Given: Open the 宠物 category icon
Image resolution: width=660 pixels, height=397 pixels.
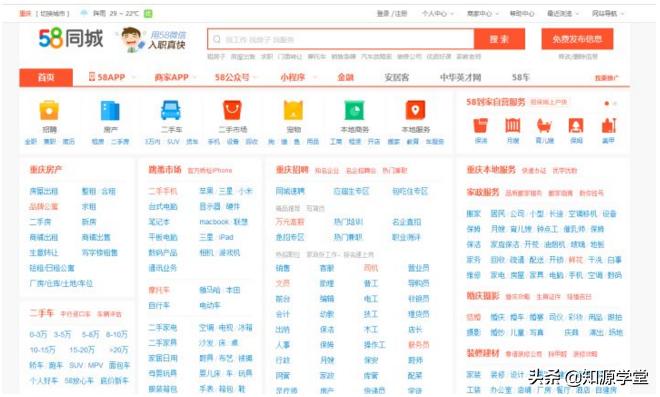Looking at the screenshot, I should pyautogui.click(x=293, y=111).
